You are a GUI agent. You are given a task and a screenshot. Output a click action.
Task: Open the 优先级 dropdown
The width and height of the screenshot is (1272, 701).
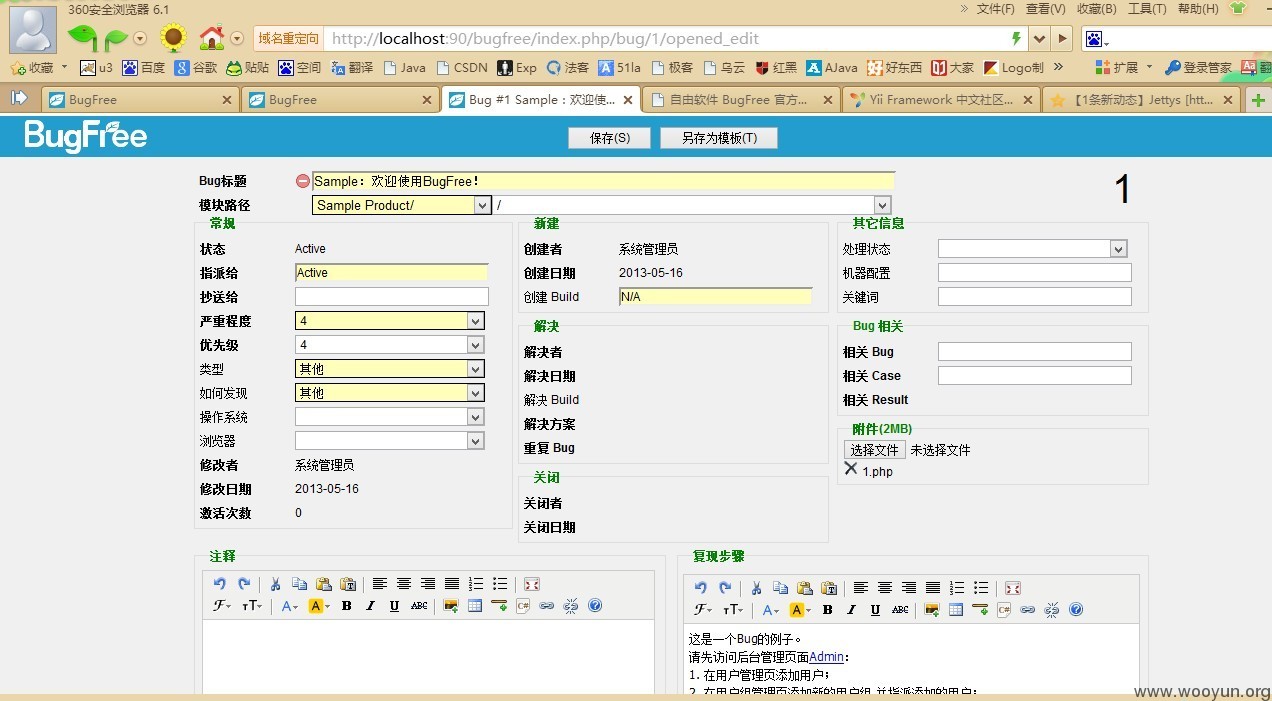(x=476, y=345)
